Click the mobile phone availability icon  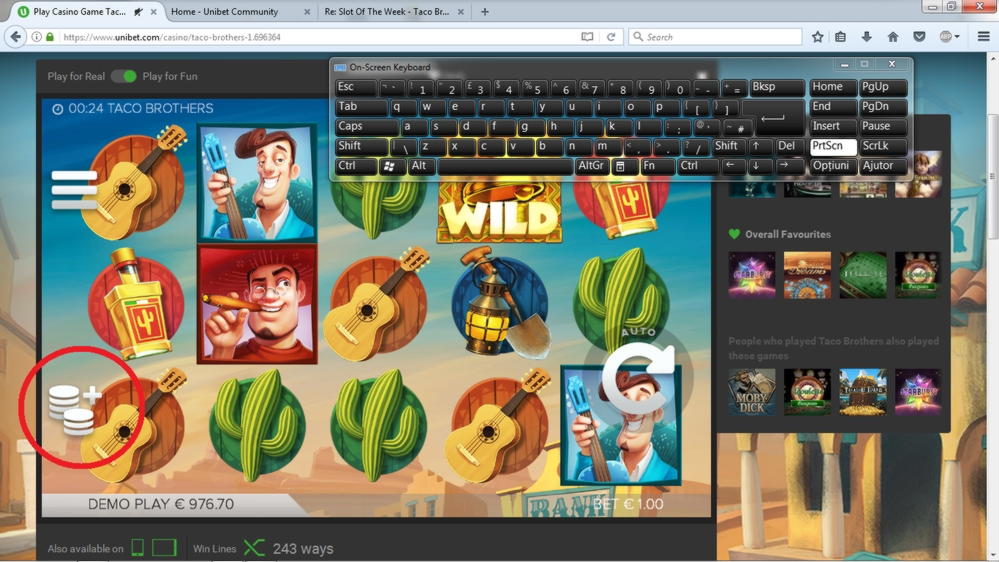click(137, 547)
